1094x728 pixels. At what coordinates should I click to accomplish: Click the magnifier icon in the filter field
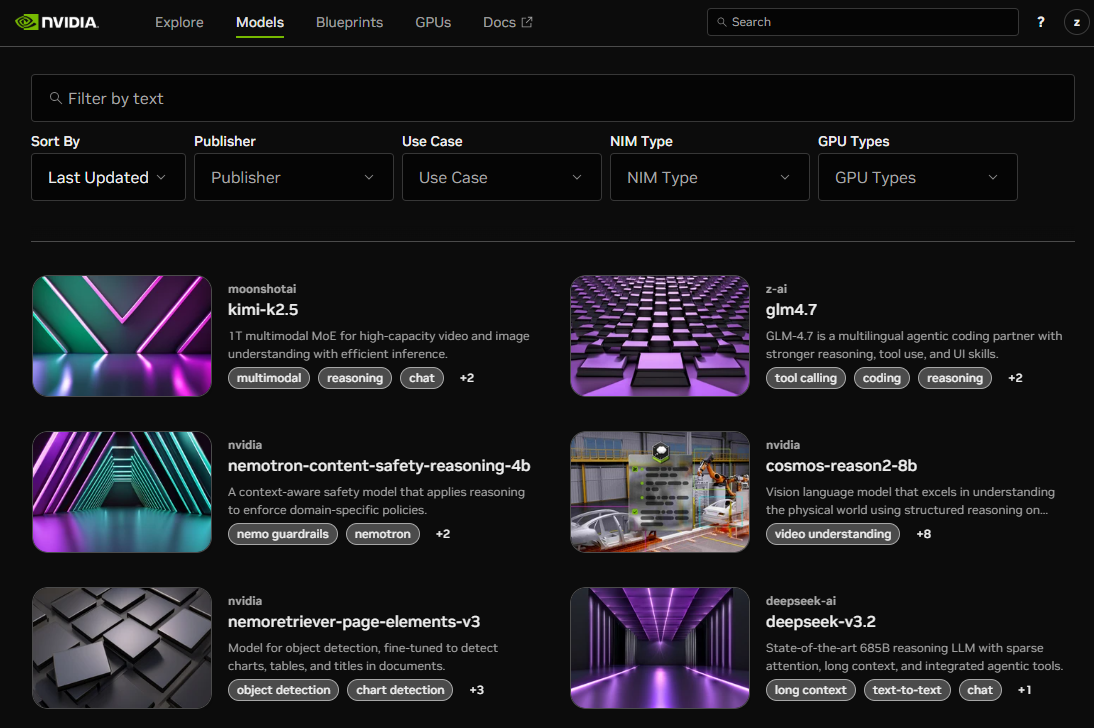(x=55, y=98)
